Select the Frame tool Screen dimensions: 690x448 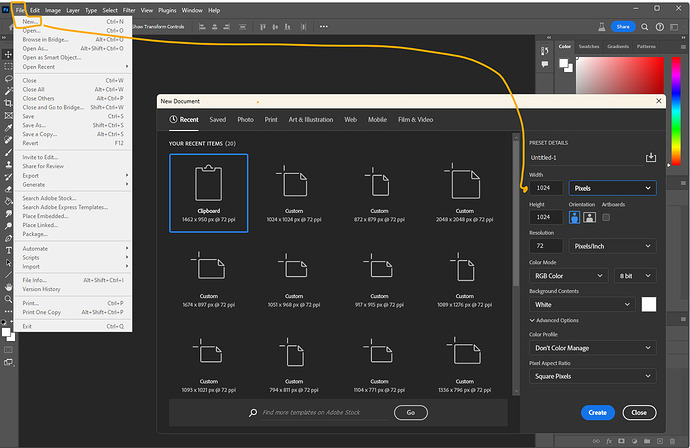click(8, 115)
